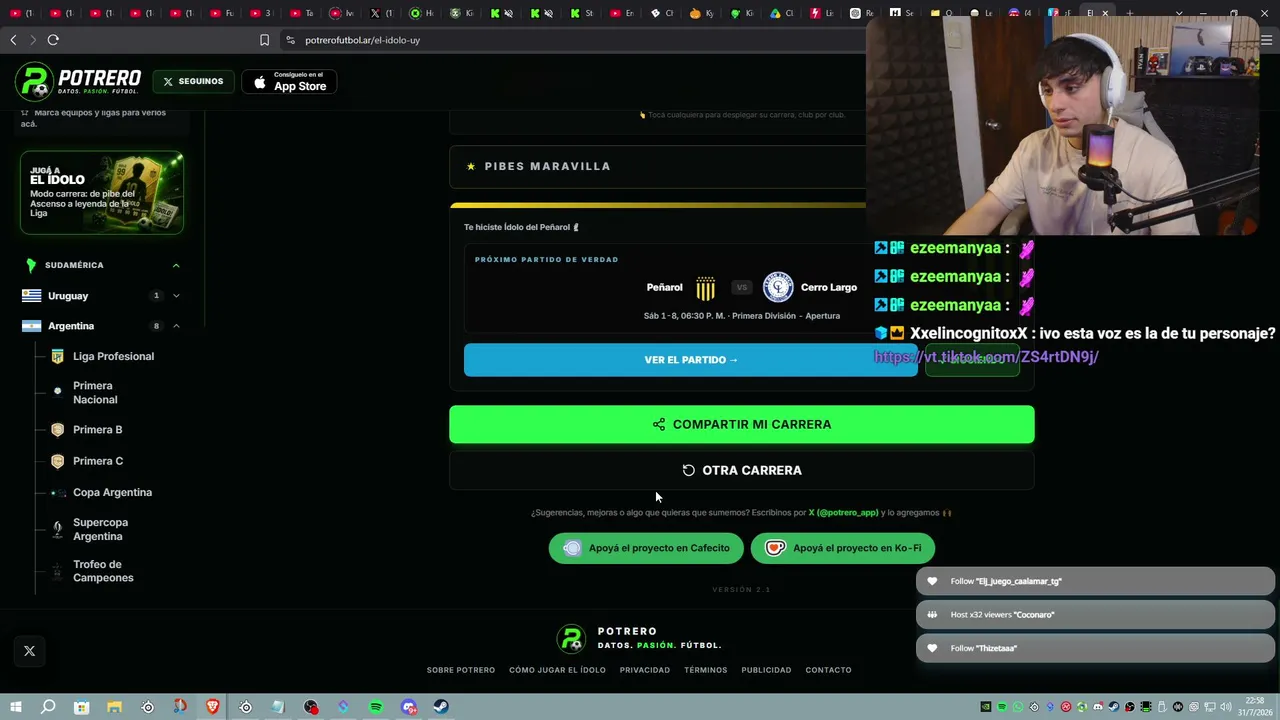Click the Liga Profesional trophy icon
The height and width of the screenshot is (720, 1280).
point(57,356)
